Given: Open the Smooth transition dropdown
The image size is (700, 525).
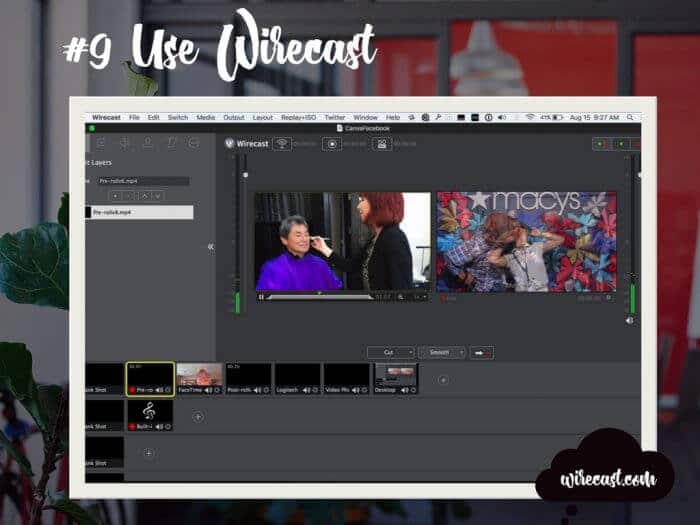Looking at the screenshot, I should click(x=441, y=353).
